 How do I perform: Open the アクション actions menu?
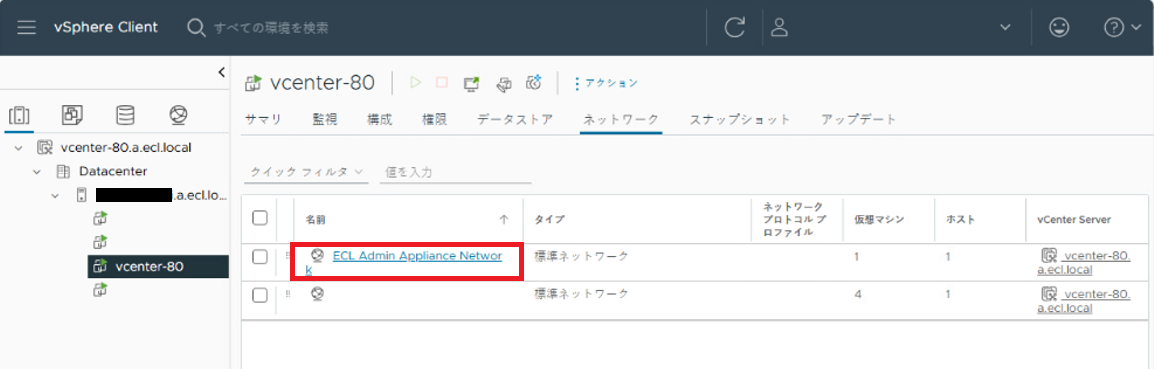[606, 83]
